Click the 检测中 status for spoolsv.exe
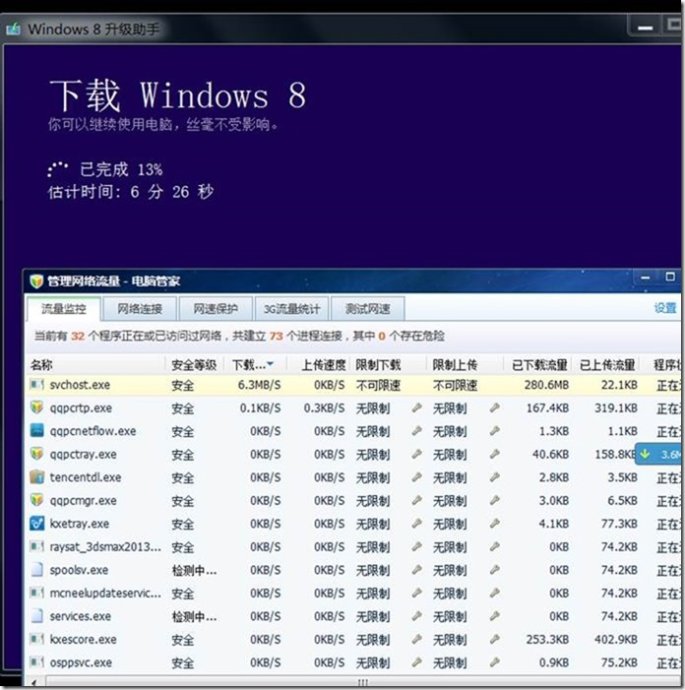The width and height of the screenshot is (685, 690). (x=194, y=570)
